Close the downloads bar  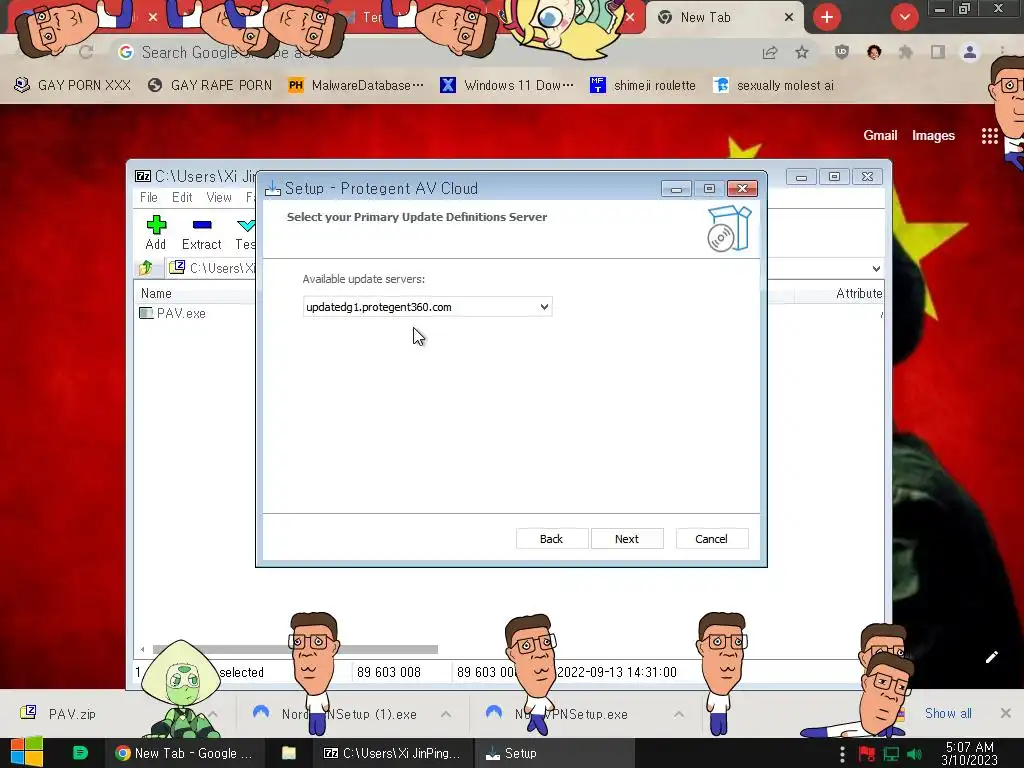coord(1006,713)
